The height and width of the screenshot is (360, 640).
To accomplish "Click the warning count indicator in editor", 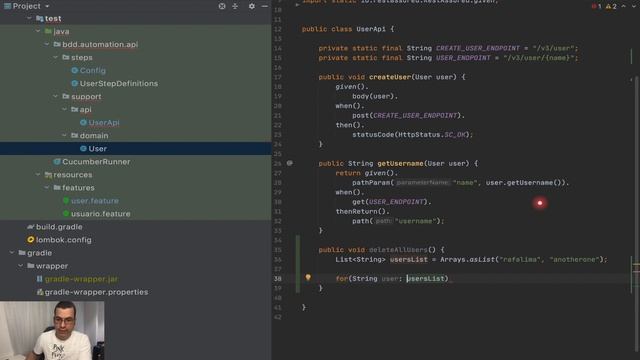I will (611, 7).
